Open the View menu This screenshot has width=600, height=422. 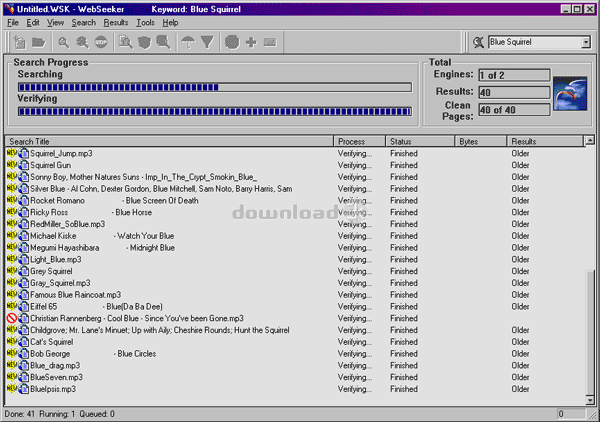[x=55, y=23]
